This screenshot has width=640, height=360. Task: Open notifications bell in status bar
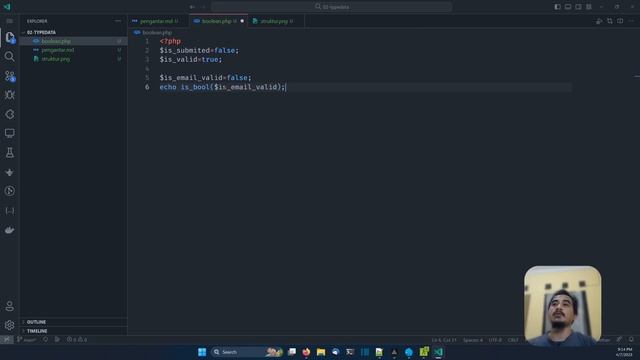click(x=631, y=340)
